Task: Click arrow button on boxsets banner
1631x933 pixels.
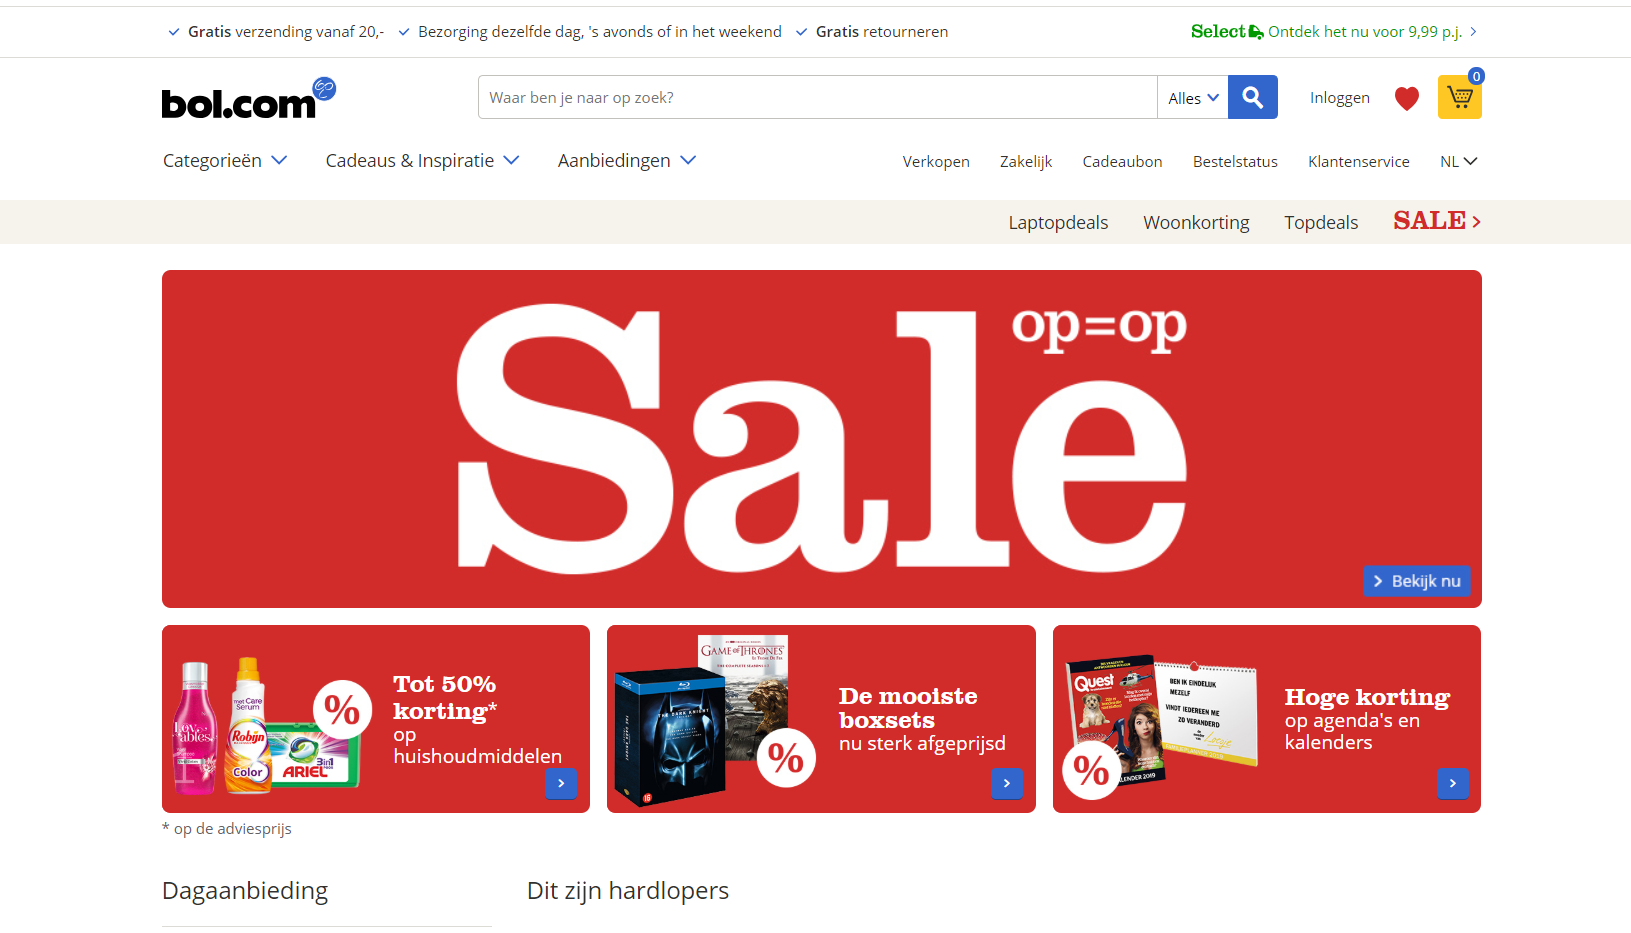Action: pos(1007,783)
